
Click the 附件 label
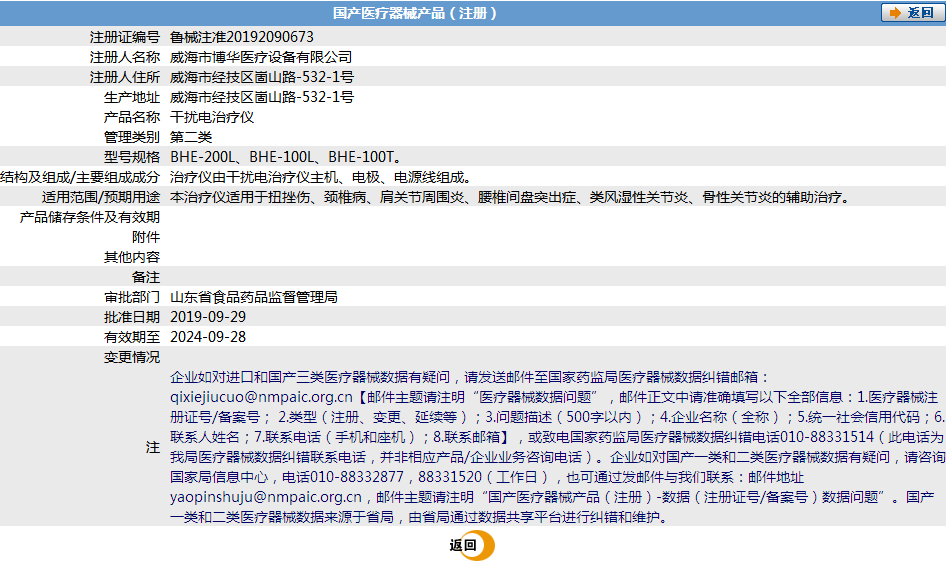point(146,237)
